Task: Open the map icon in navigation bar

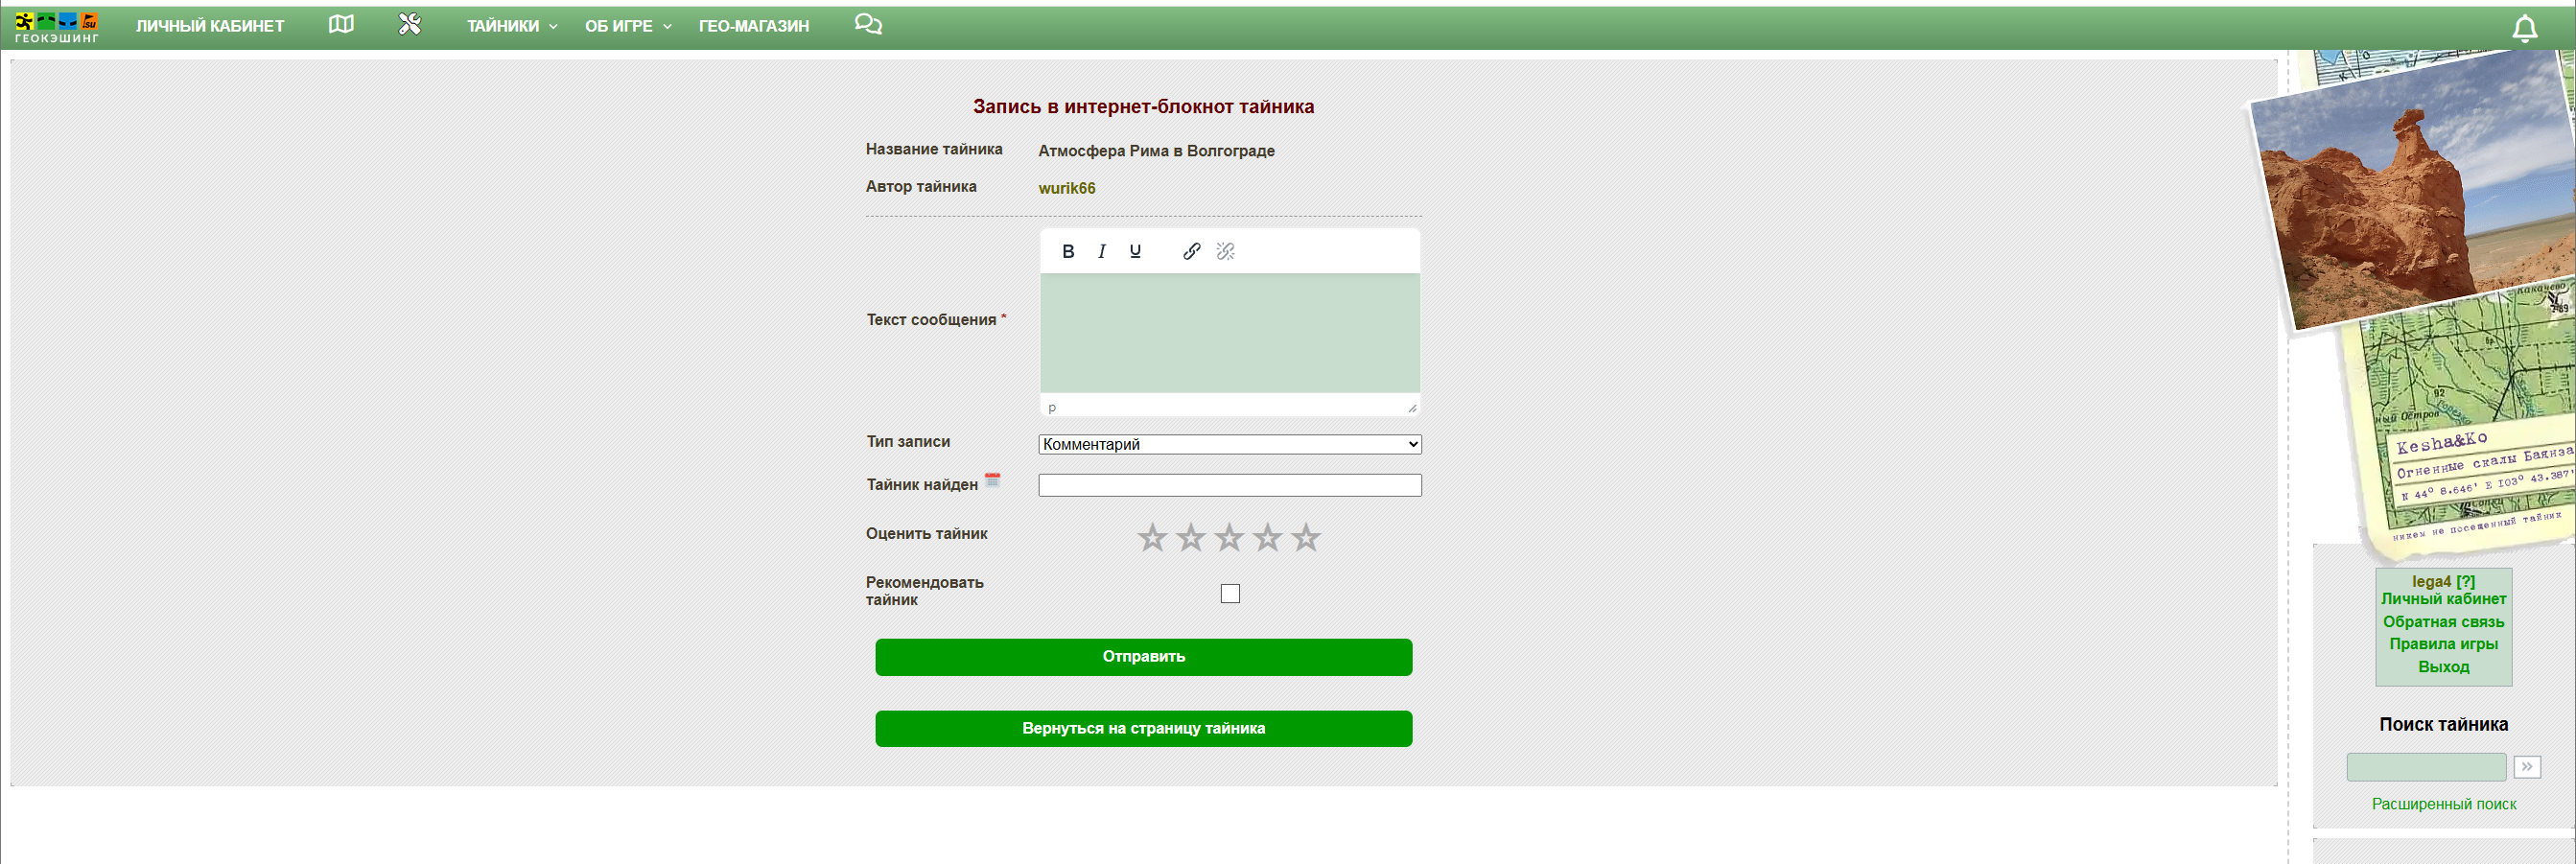Action: [x=341, y=25]
